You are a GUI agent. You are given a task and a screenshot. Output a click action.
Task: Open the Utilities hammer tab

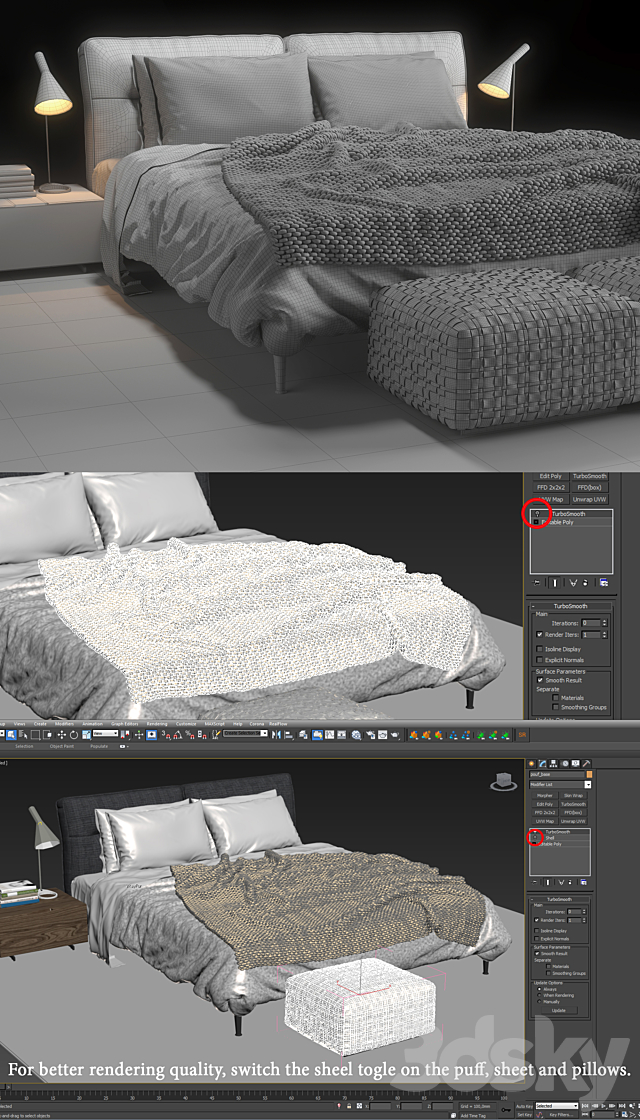pos(586,764)
